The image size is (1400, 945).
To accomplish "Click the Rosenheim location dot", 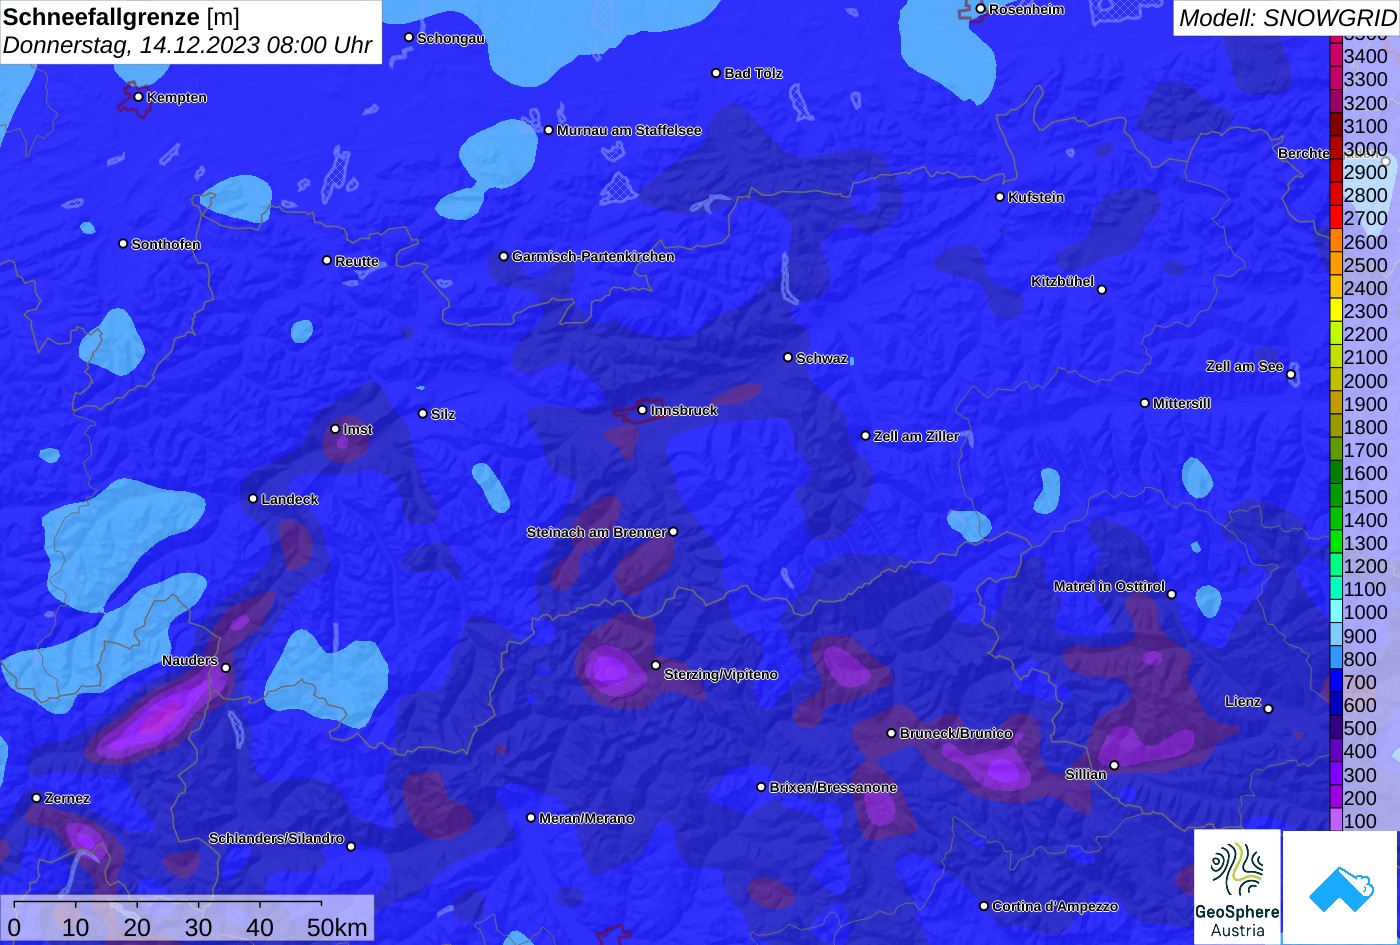I will pyautogui.click(x=980, y=9).
